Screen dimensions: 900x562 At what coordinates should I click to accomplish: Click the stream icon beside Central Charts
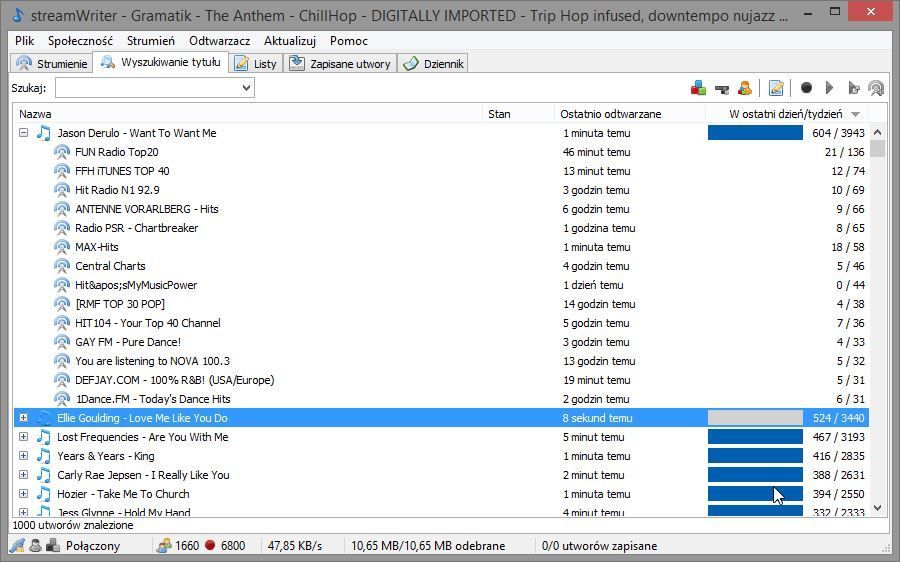coord(62,266)
